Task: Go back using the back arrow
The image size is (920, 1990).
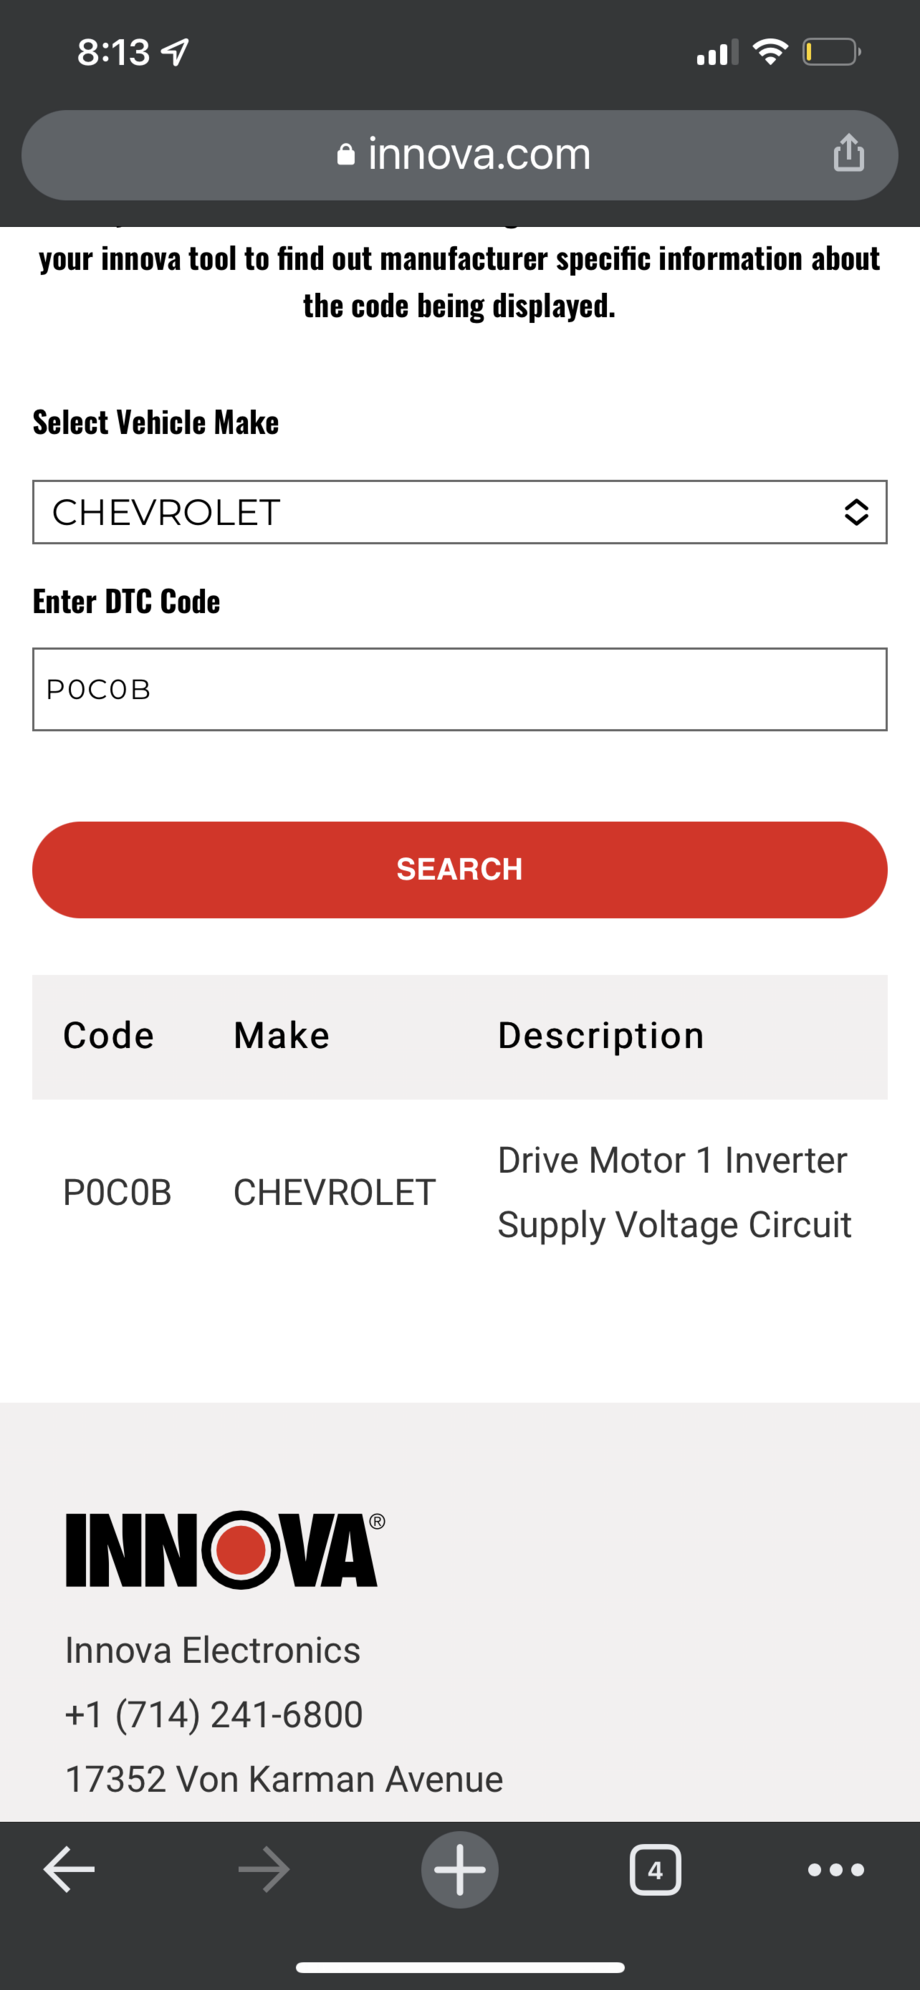Action: [x=69, y=1869]
